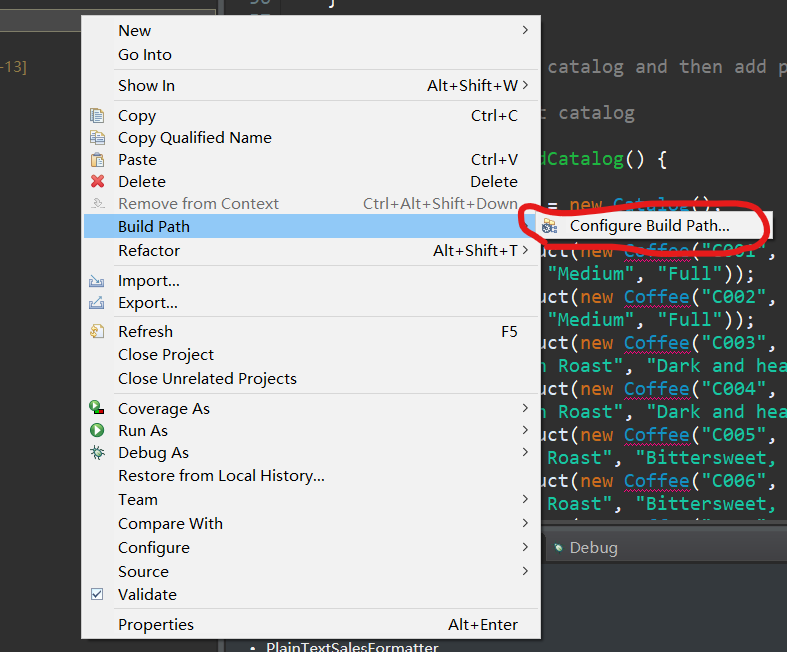The height and width of the screenshot is (652, 787).
Task: Expand the Coverage As submenu arrow
Action: click(525, 408)
